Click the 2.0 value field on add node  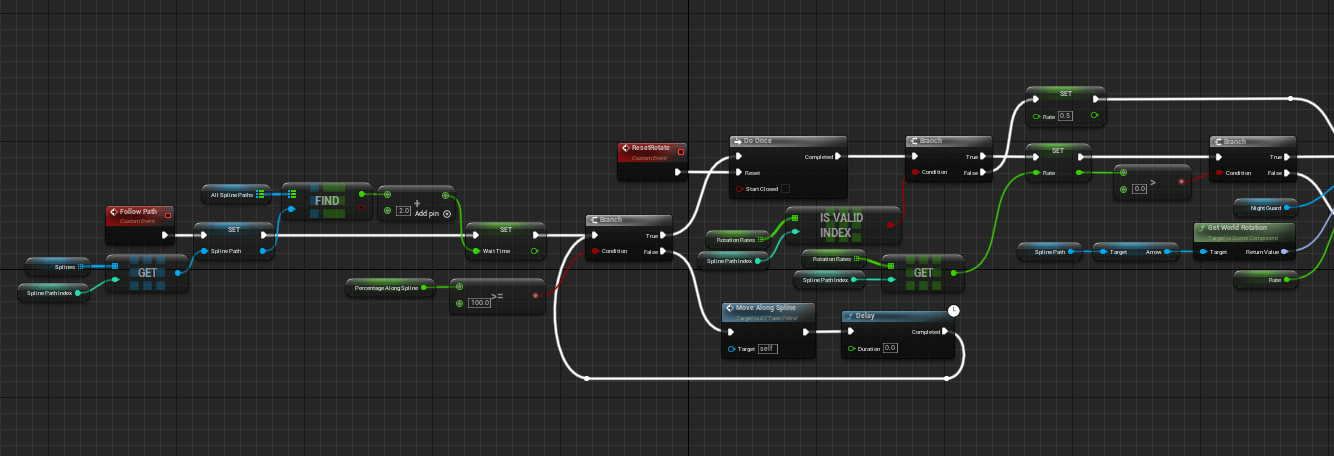click(404, 211)
